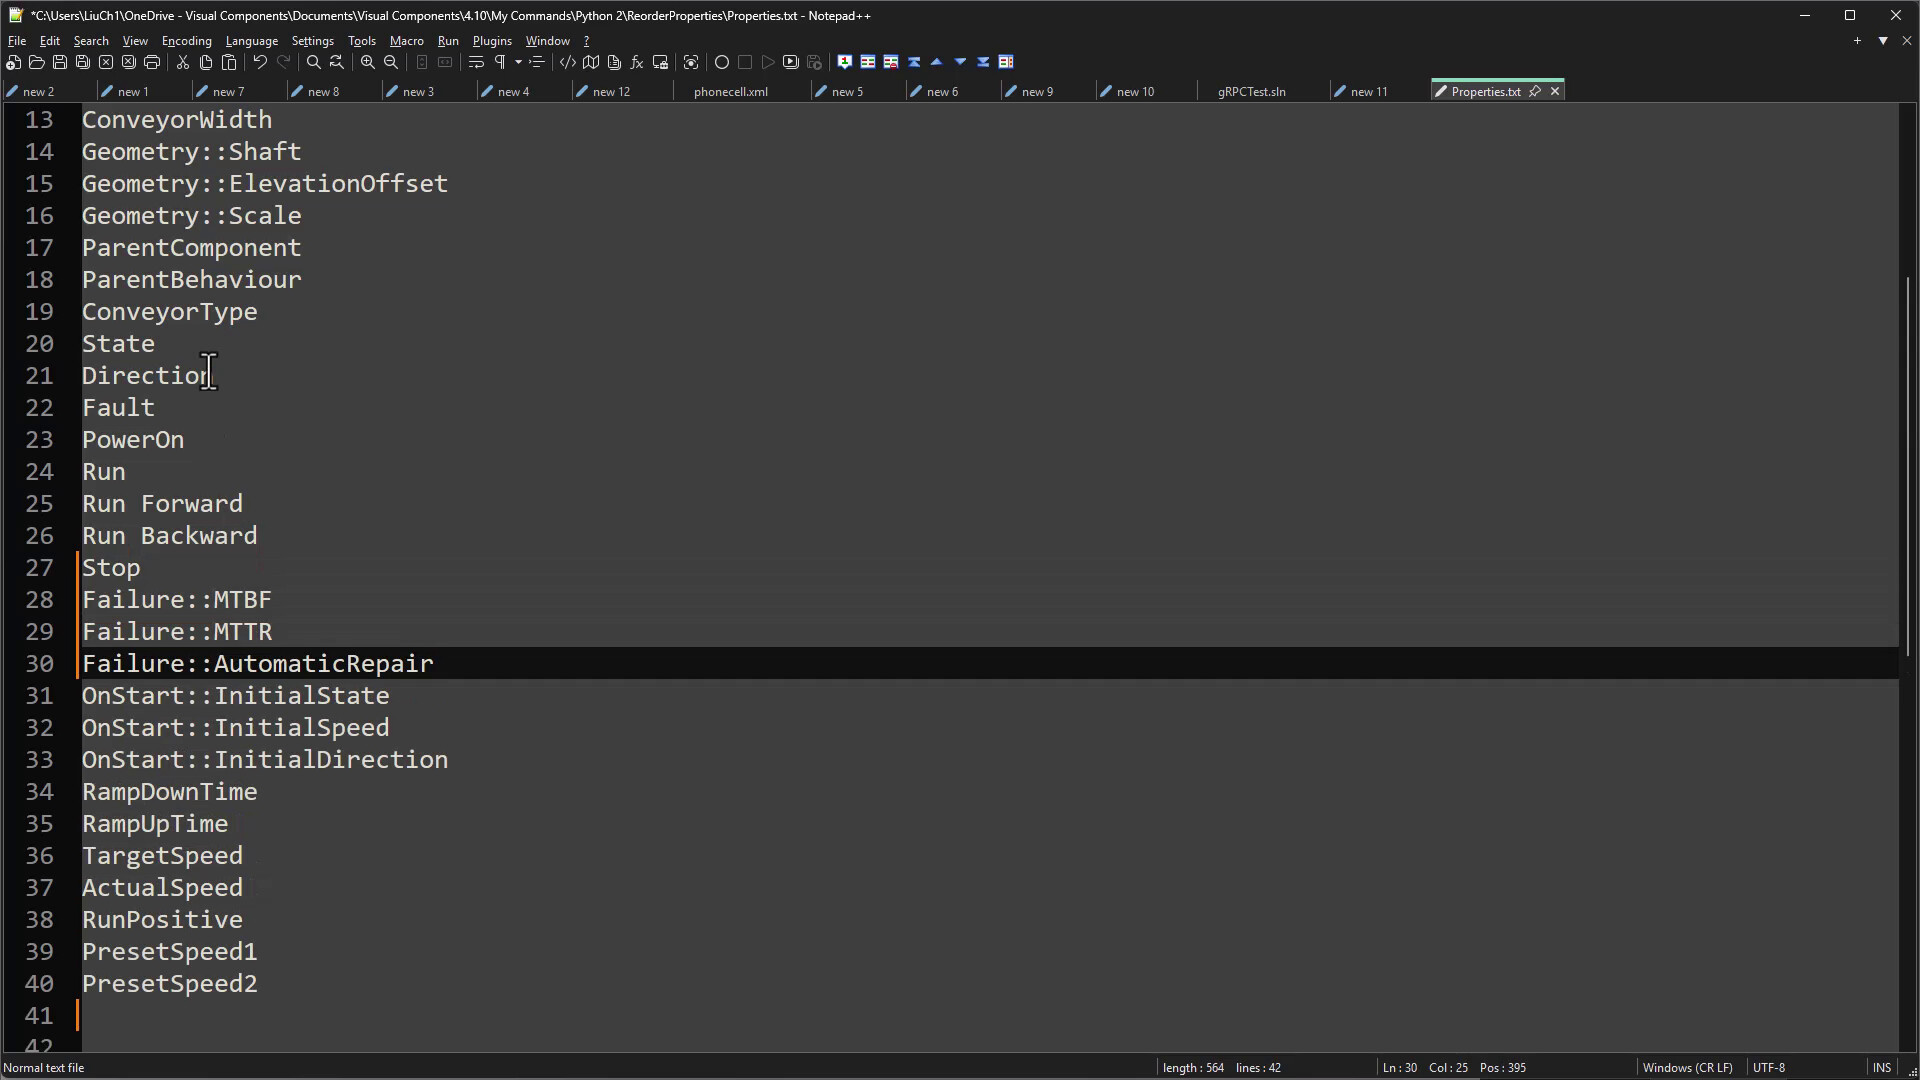This screenshot has height=1080, width=1920.
Task: Click the Undo arrow icon
Action: [260, 62]
